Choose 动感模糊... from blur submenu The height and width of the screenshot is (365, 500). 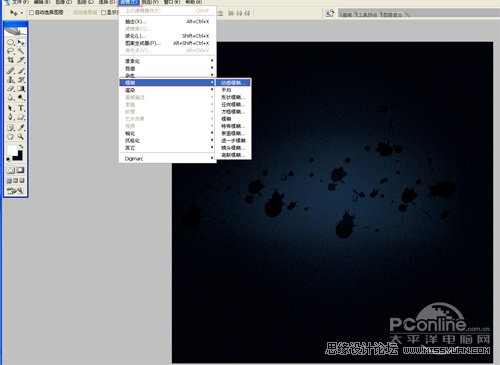point(233,83)
